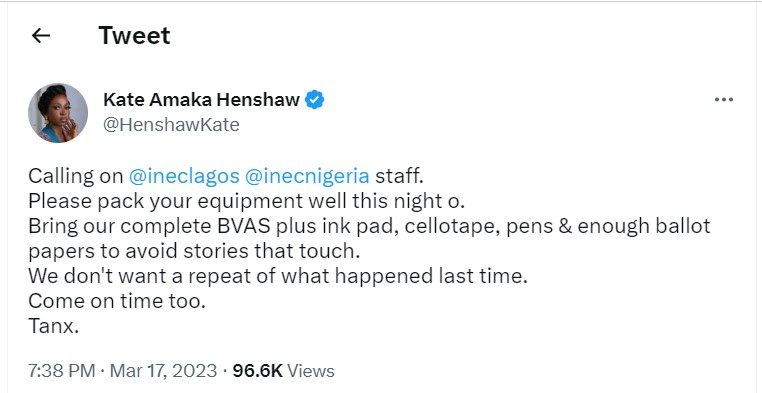
Task: Open the @ineclagos mention
Action: (x=184, y=175)
